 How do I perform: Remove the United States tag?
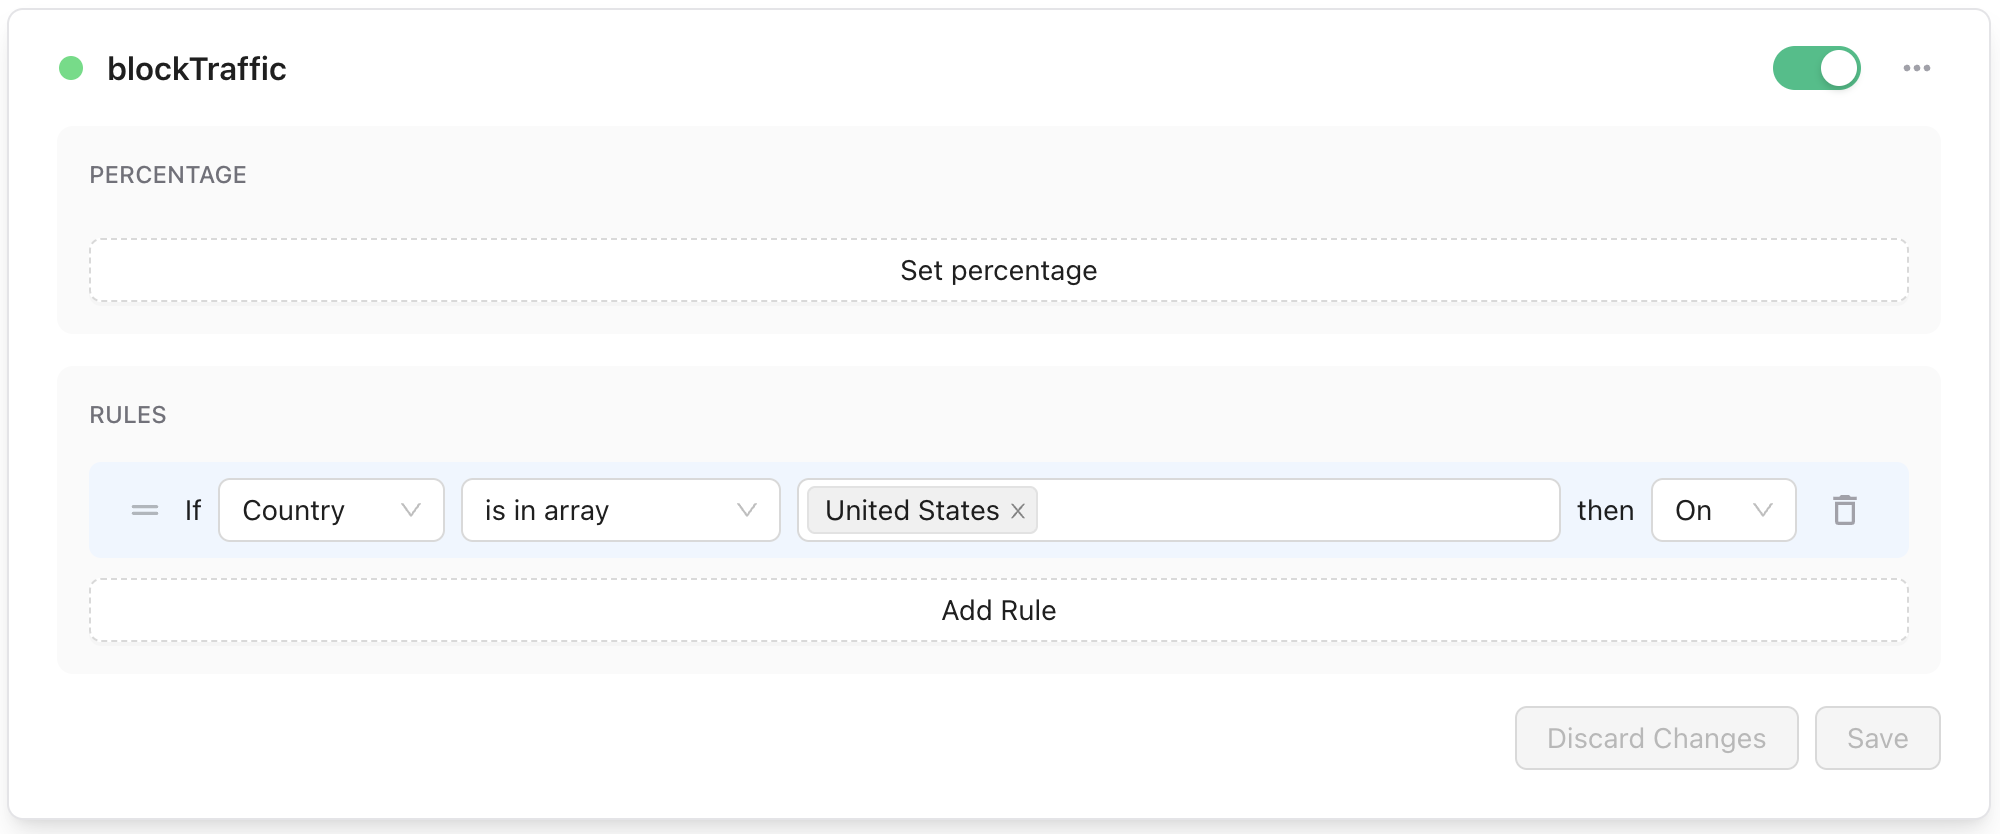pyautogui.click(x=1018, y=511)
